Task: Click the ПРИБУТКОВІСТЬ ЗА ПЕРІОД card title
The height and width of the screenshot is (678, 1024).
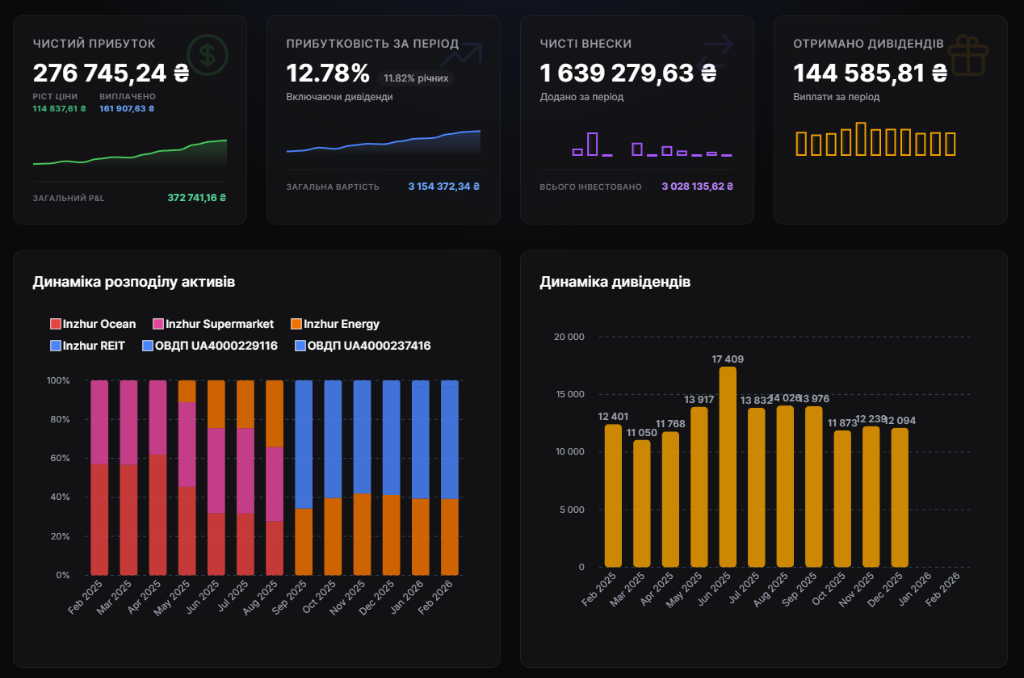Action: 372,44
